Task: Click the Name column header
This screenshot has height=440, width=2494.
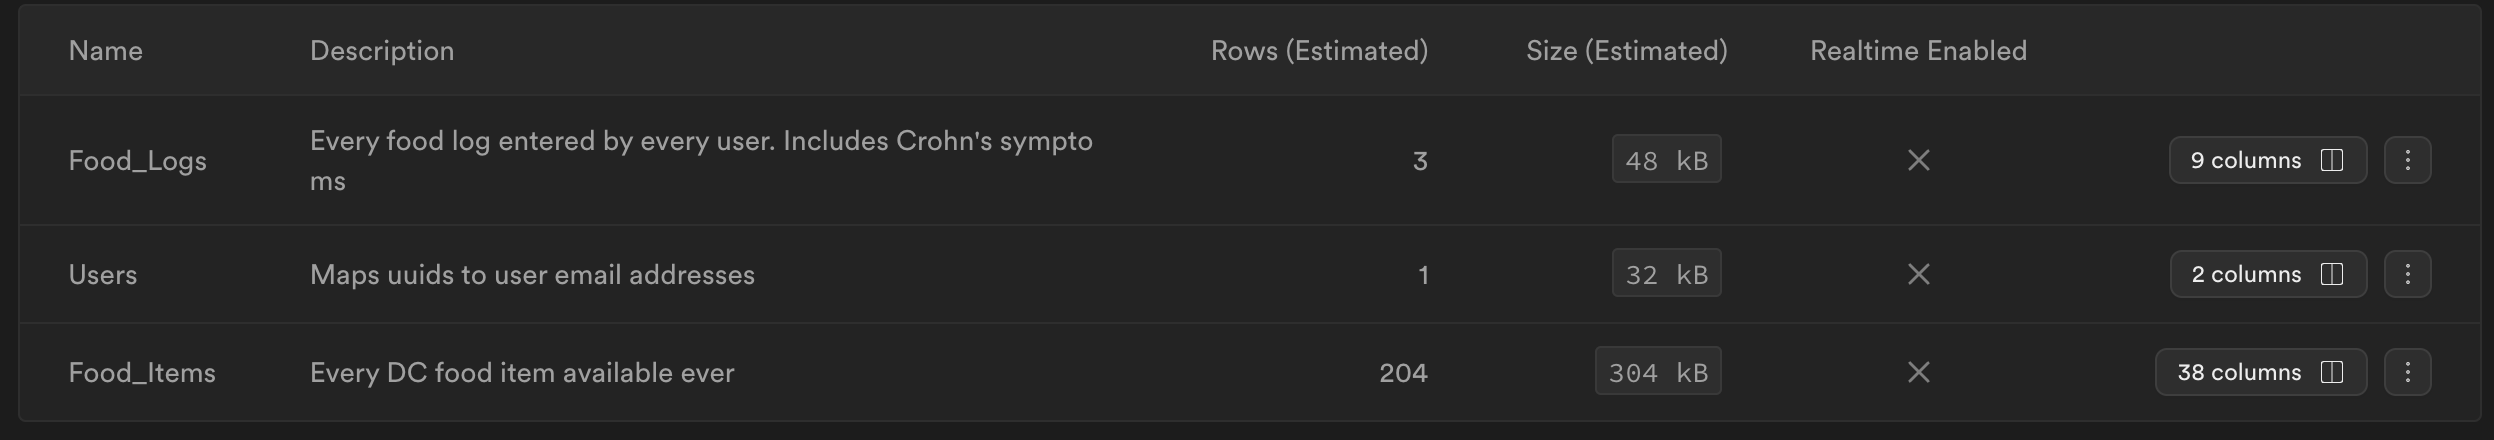Action: pos(106,50)
